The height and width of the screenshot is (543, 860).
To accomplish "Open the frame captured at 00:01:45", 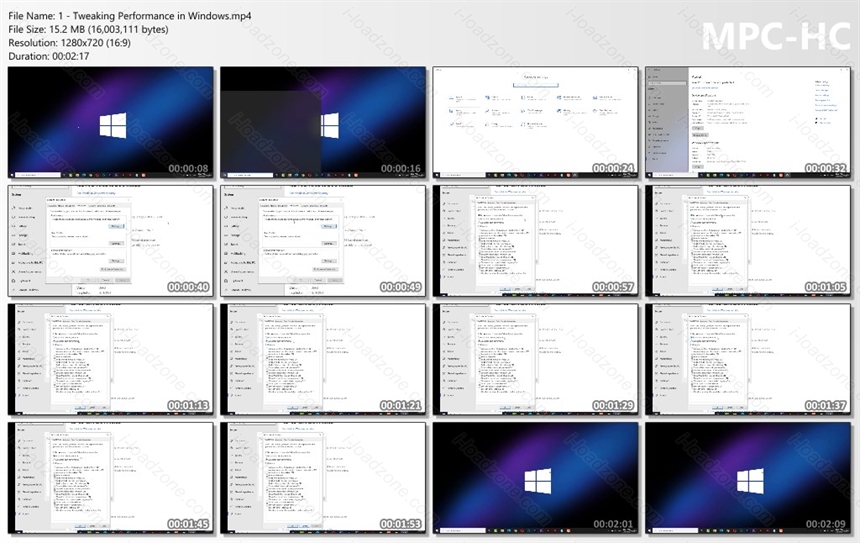I will [x=111, y=478].
